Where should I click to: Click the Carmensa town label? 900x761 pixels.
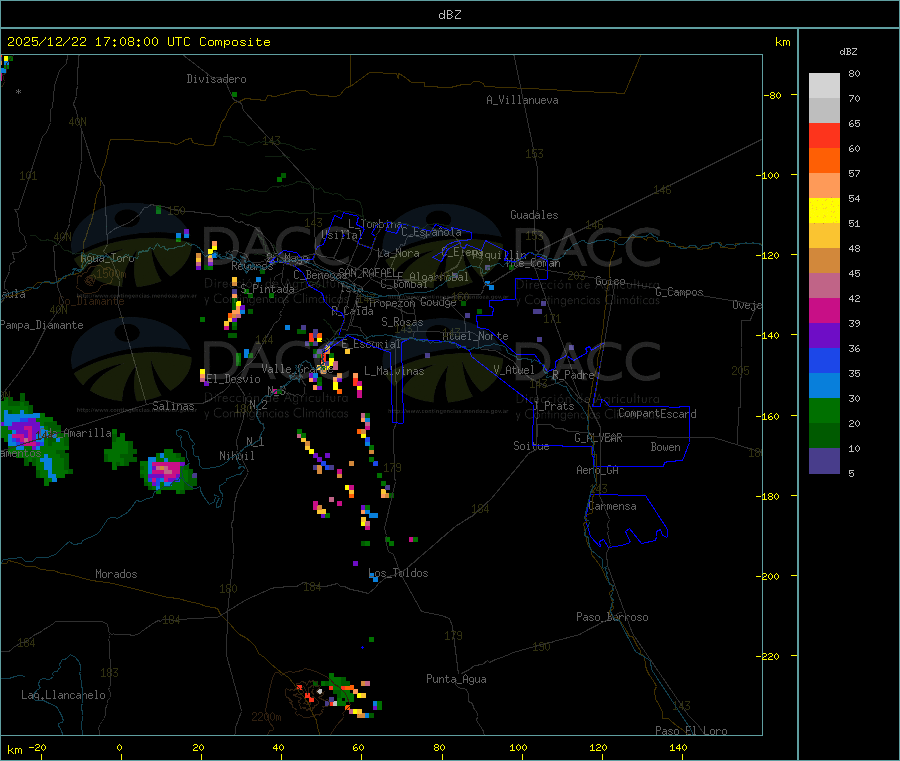tap(612, 506)
